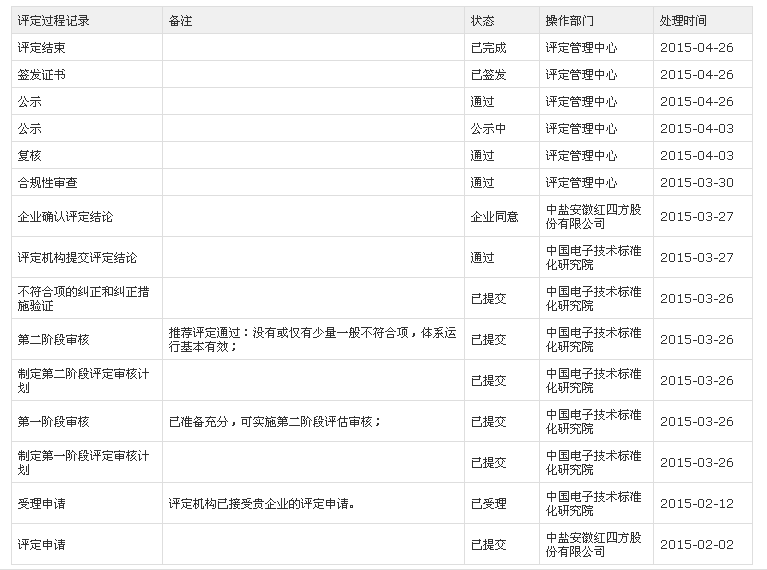Select the 2015-02-02 processing date
This screenshot has height=570, width=767.
click(x=696, y=545)
